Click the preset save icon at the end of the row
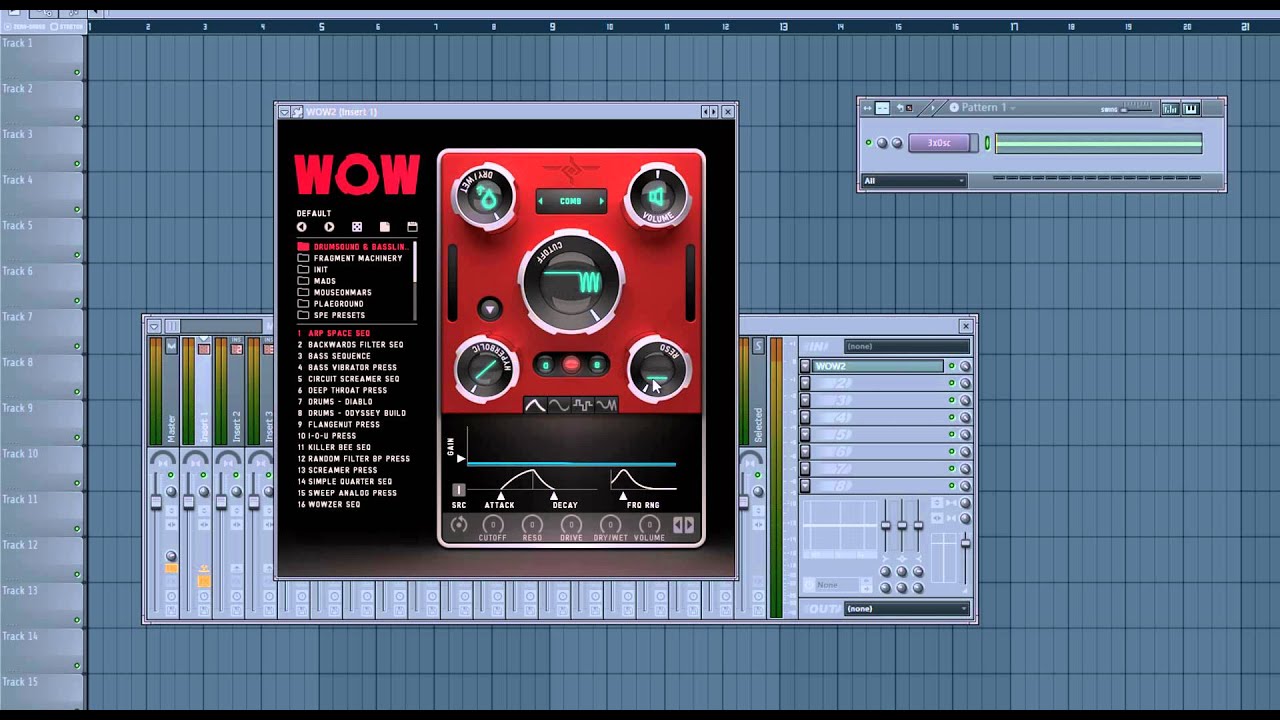Image resolution: width=1280 pixels, height=720 pixels. point(412,227)
